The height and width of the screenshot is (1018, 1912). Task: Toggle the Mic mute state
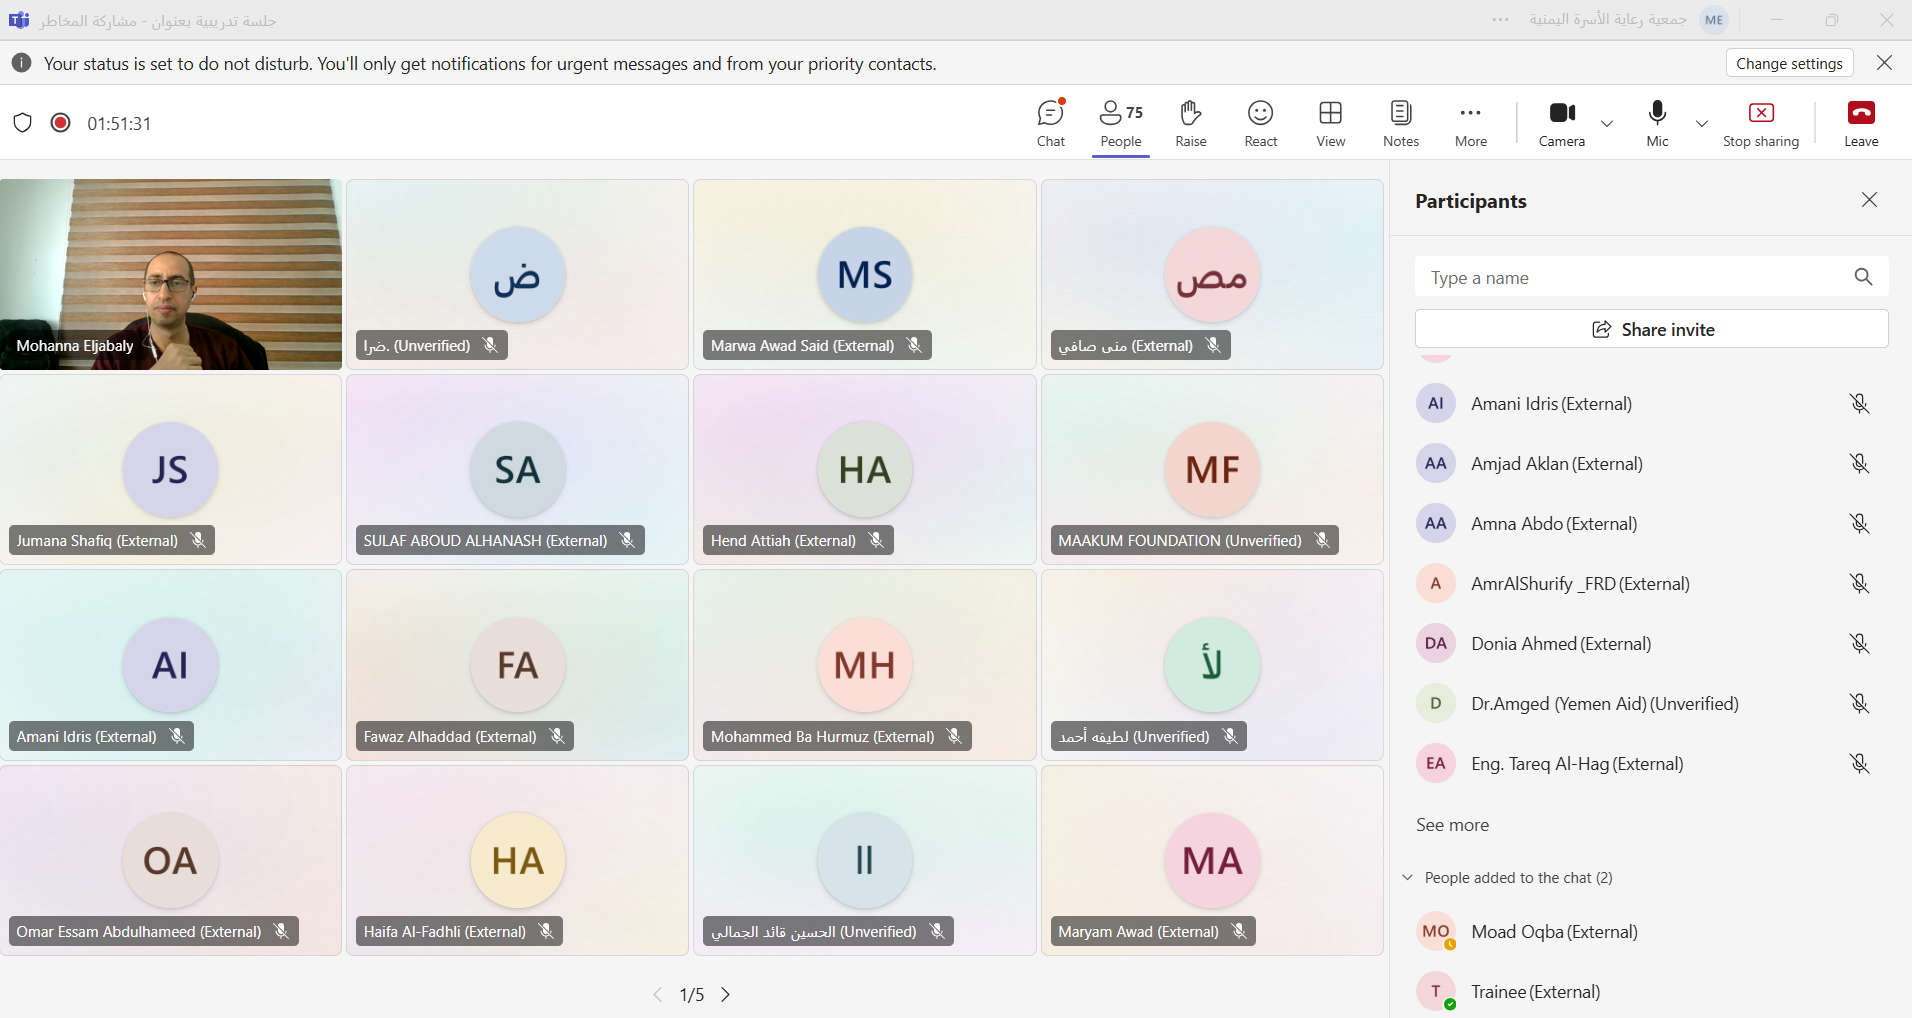[1657, 123]
